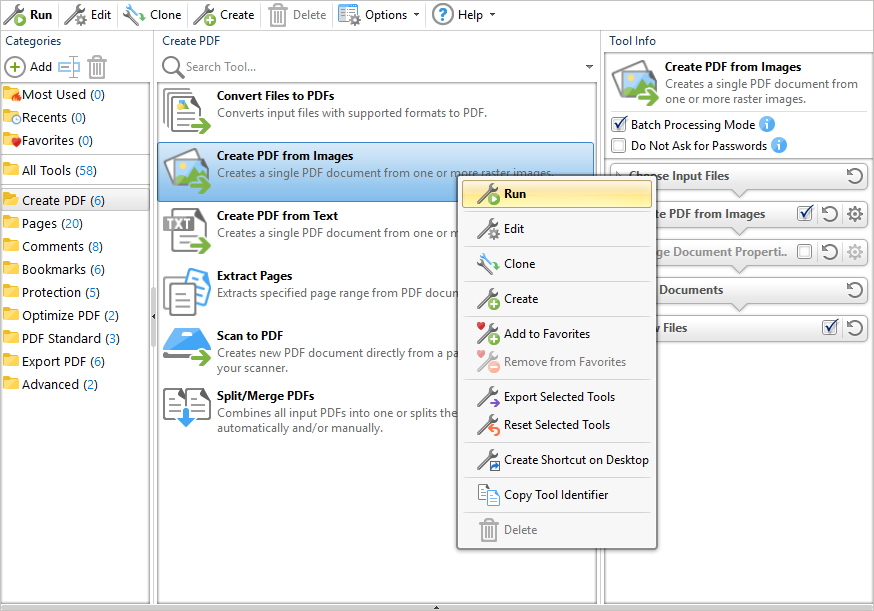The image size is (874, 611).
Task: Click the Batch Processing Mode info icon
Action: (767, 125)
